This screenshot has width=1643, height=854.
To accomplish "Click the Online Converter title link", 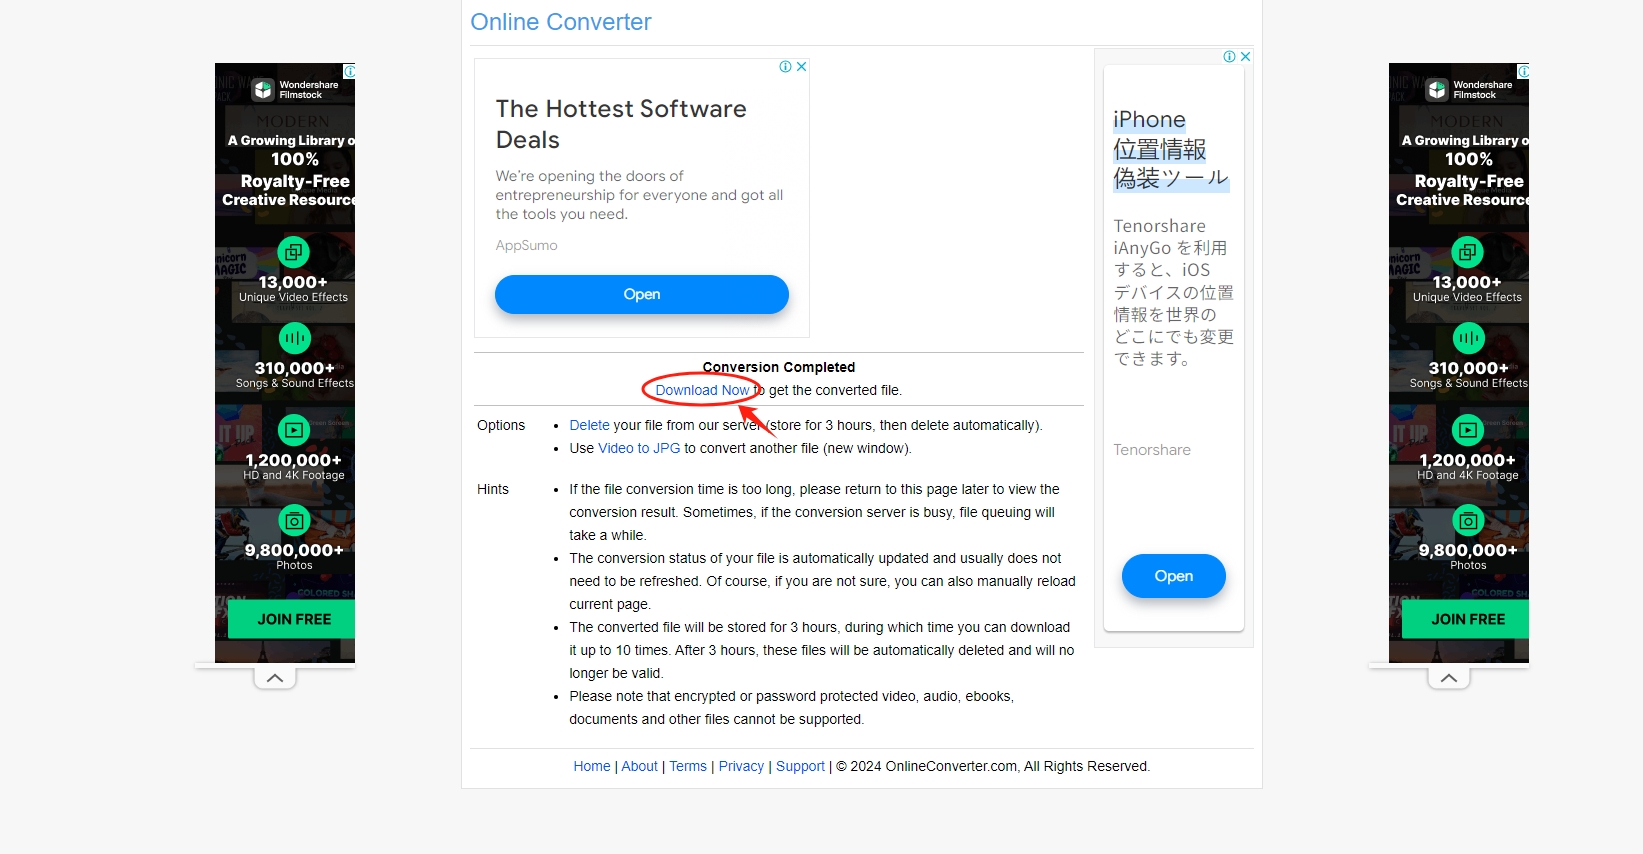I will tap(561, 22).
